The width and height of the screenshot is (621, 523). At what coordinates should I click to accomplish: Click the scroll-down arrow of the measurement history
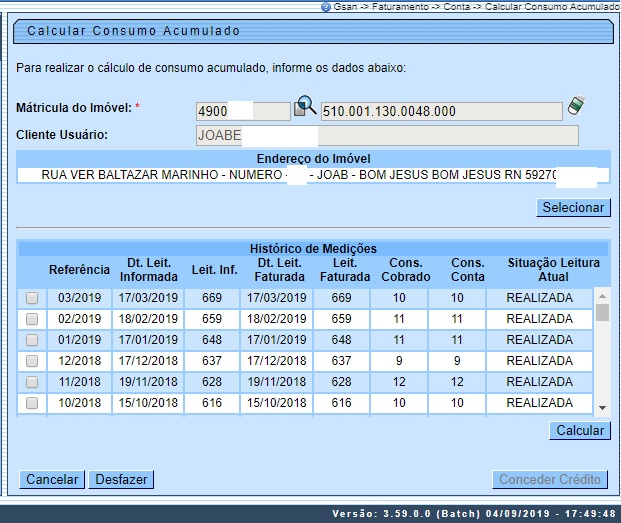602,408
